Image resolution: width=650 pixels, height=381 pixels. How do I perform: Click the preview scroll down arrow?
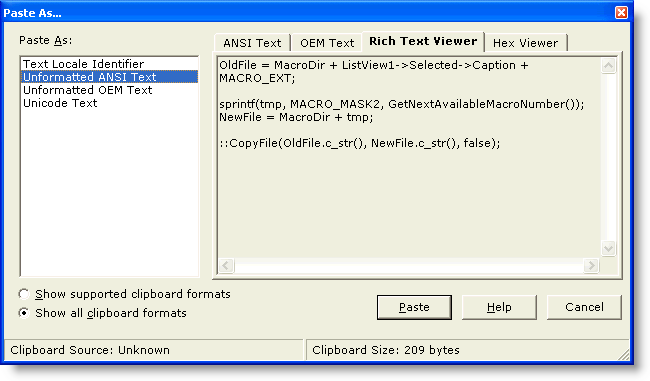click(x=608, y=249)
